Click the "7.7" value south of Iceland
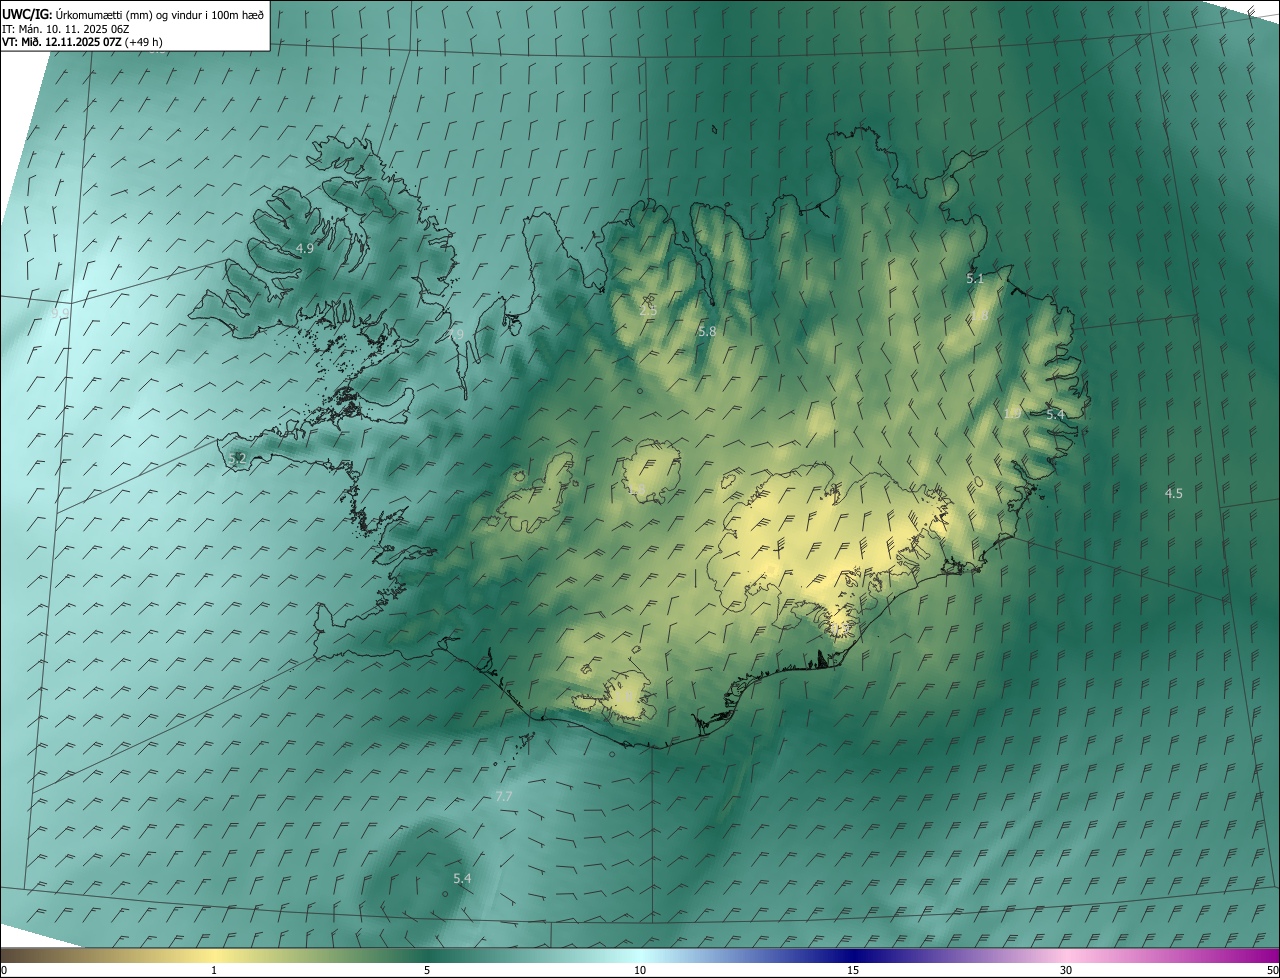 click(504, 796)
